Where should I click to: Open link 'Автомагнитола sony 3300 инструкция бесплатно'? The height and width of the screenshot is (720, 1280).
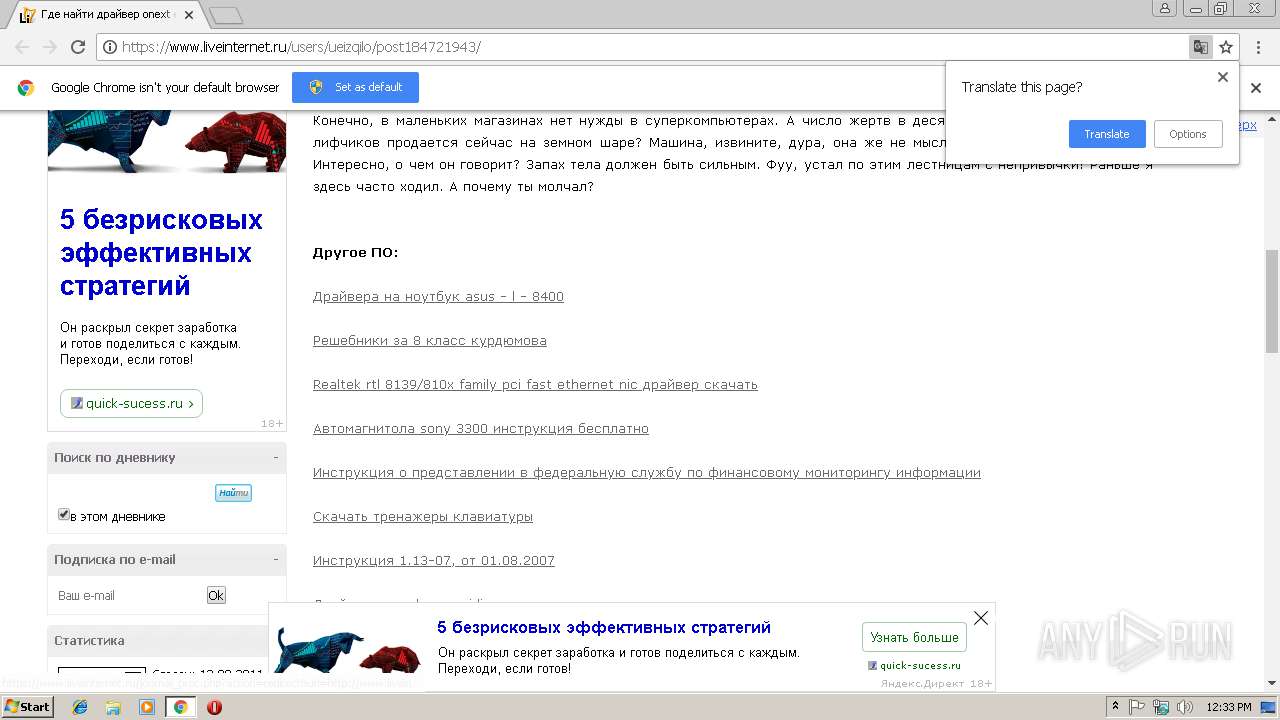[x=481, y=429]
